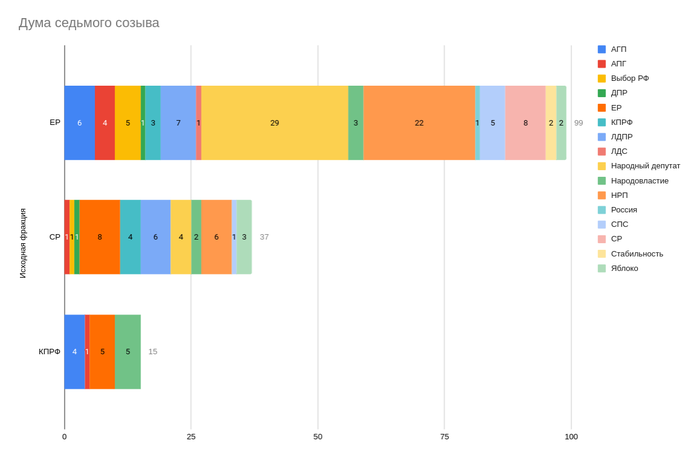The width and height of the screenshot is (700, 452).
Task: Click the АГП legend color swatch
Action: (602, 49)
